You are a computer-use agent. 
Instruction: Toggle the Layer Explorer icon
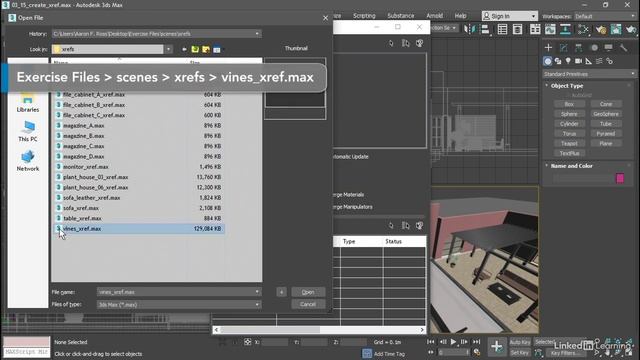coord(518,29)
